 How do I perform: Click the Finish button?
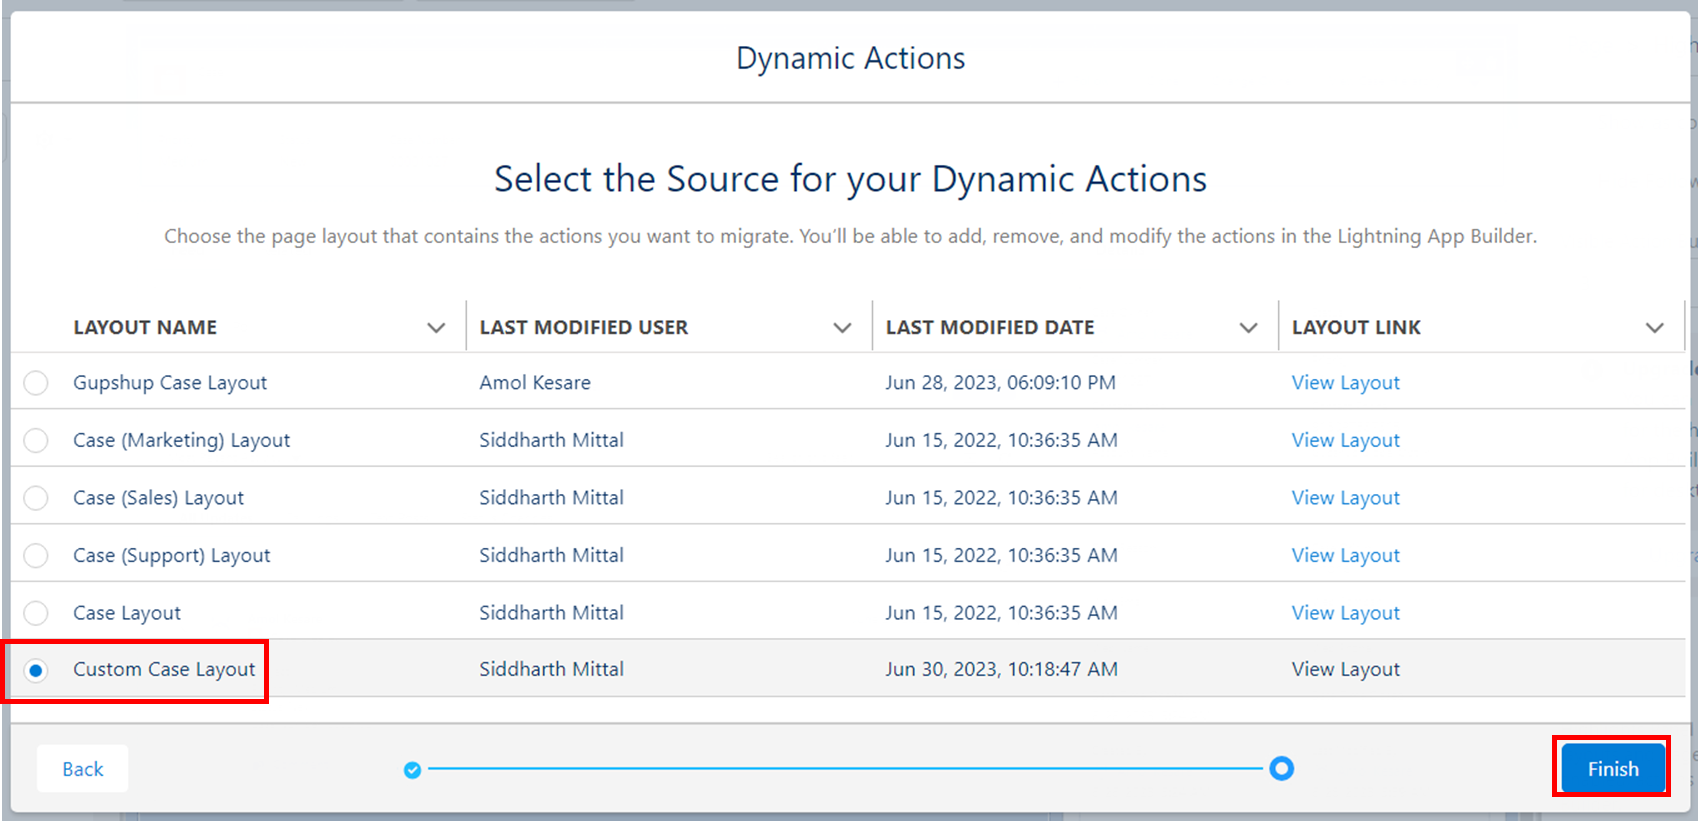point(1612,769)
